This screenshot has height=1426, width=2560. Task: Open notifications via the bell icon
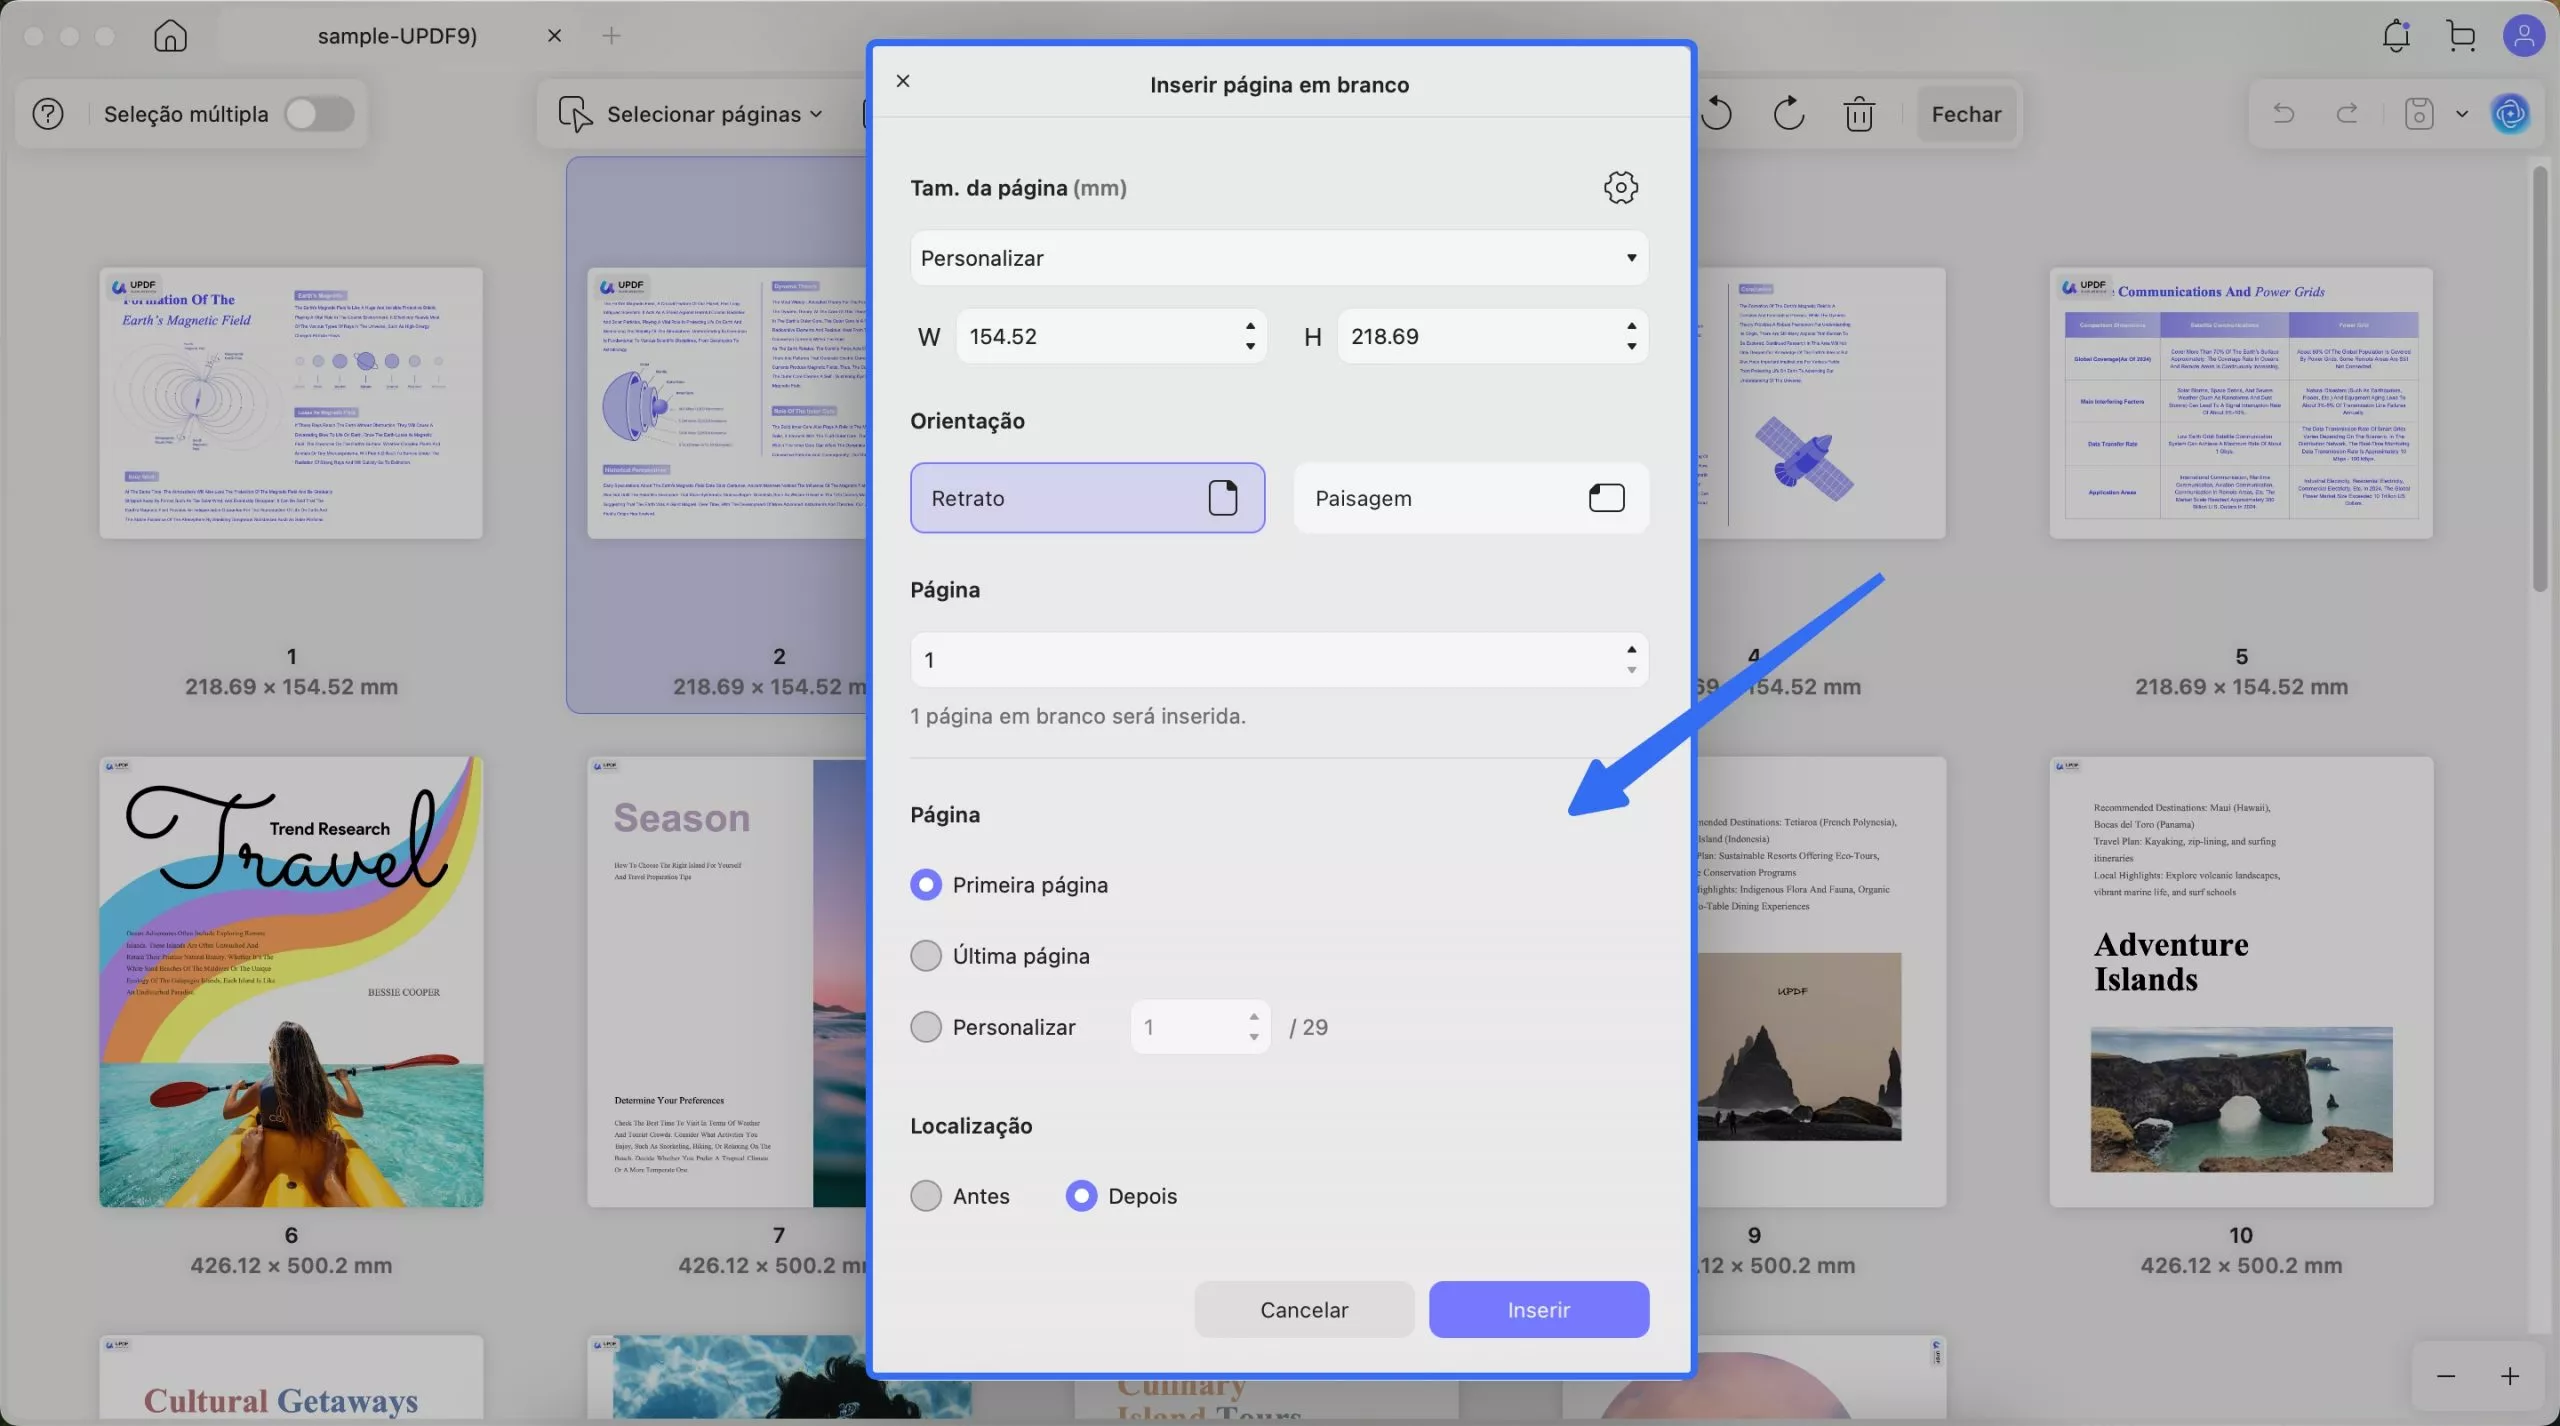point(2396,35)
